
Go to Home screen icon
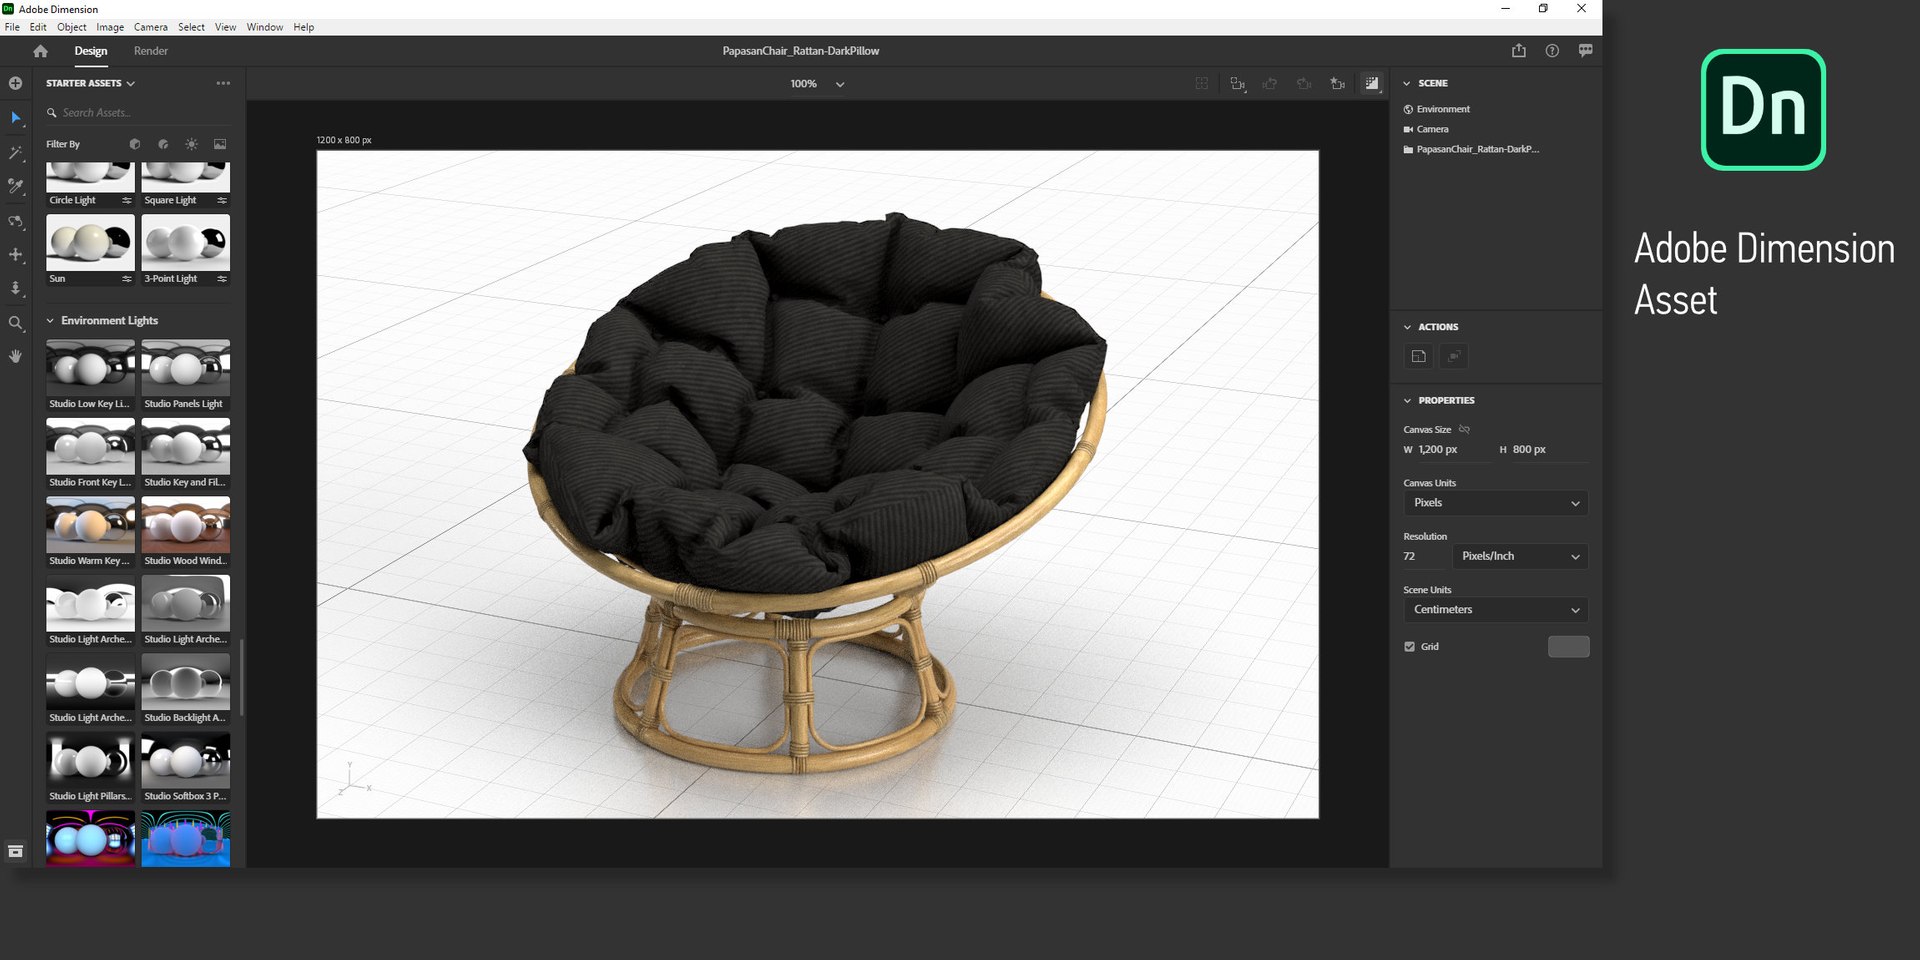tap(40, 51)
